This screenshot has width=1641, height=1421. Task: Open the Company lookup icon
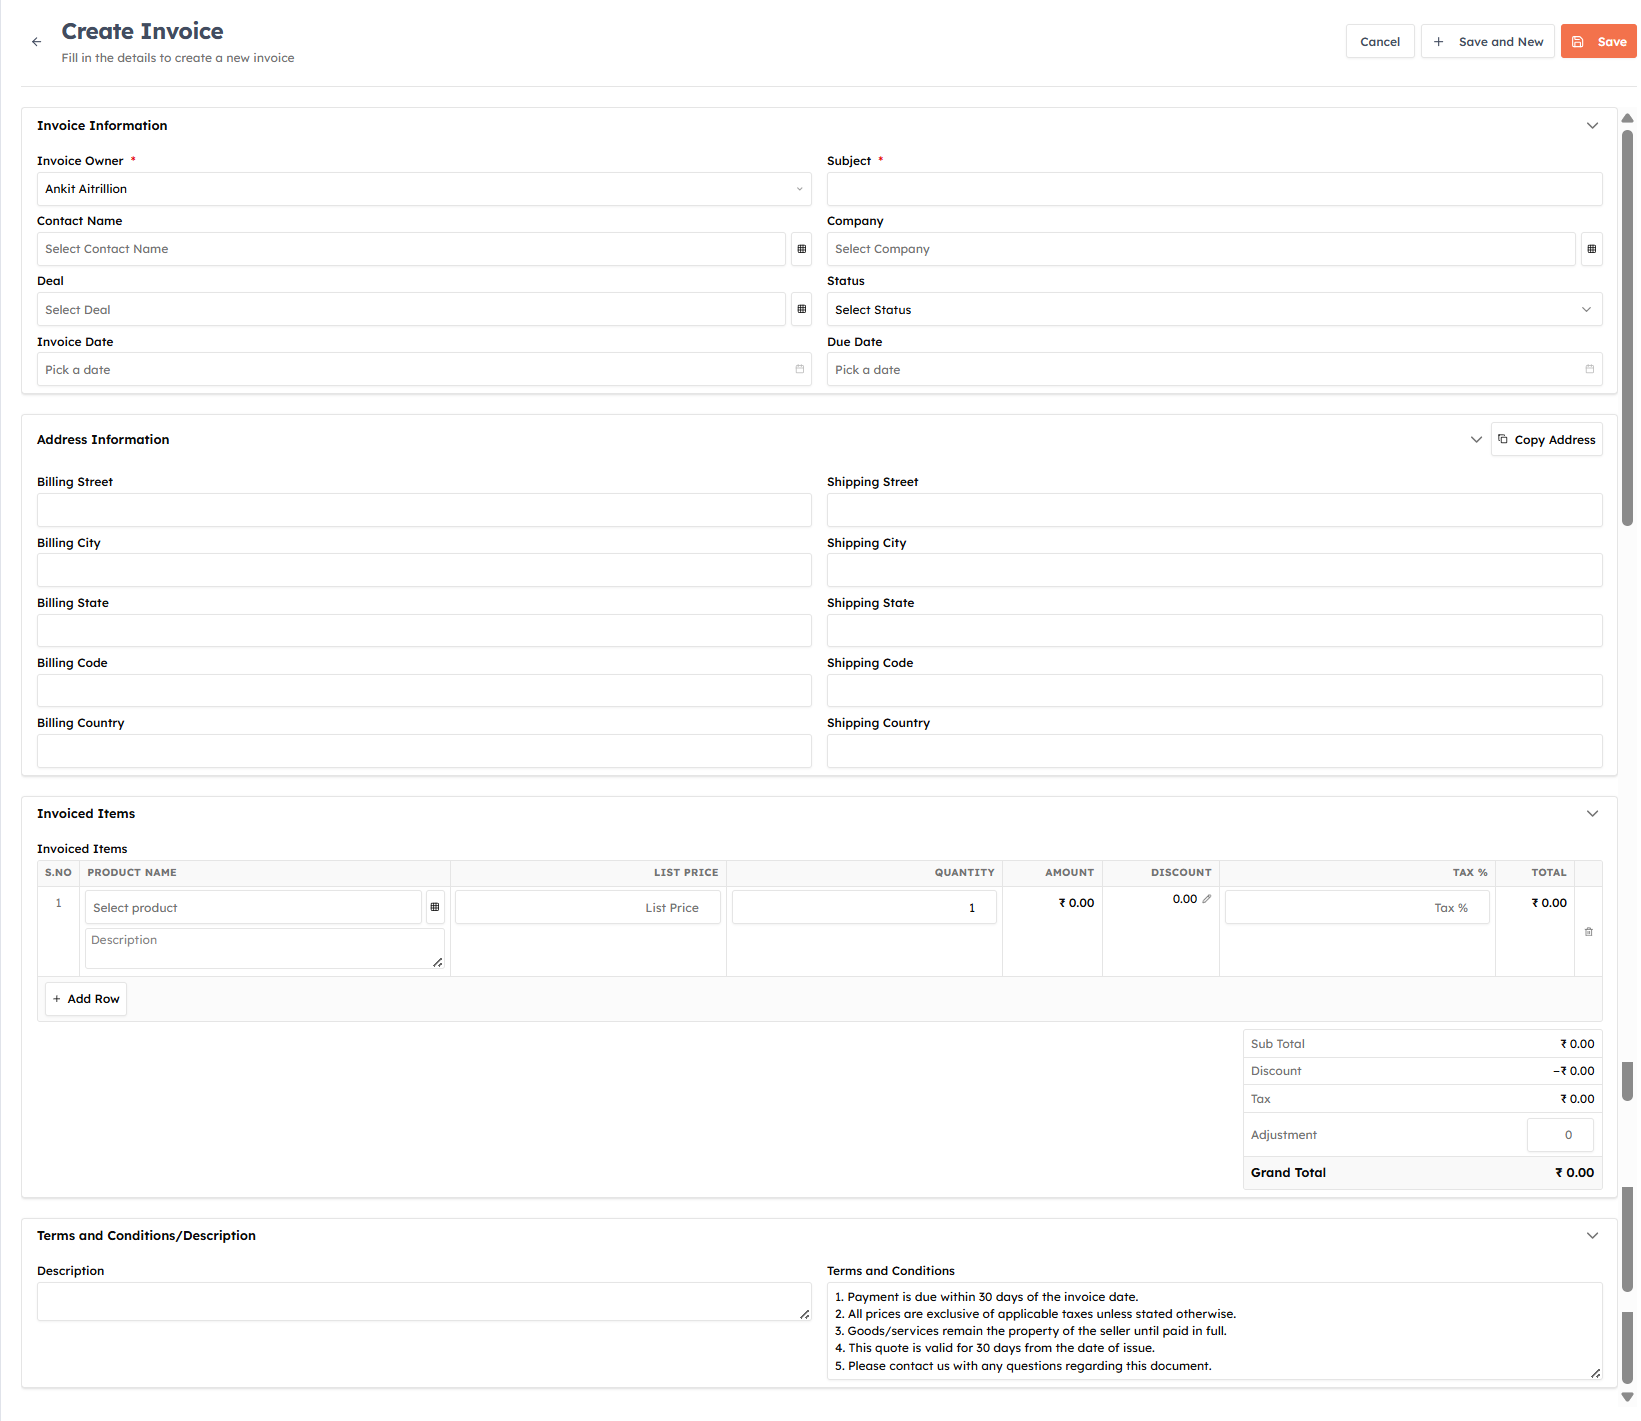click(x=1591, y=249)
